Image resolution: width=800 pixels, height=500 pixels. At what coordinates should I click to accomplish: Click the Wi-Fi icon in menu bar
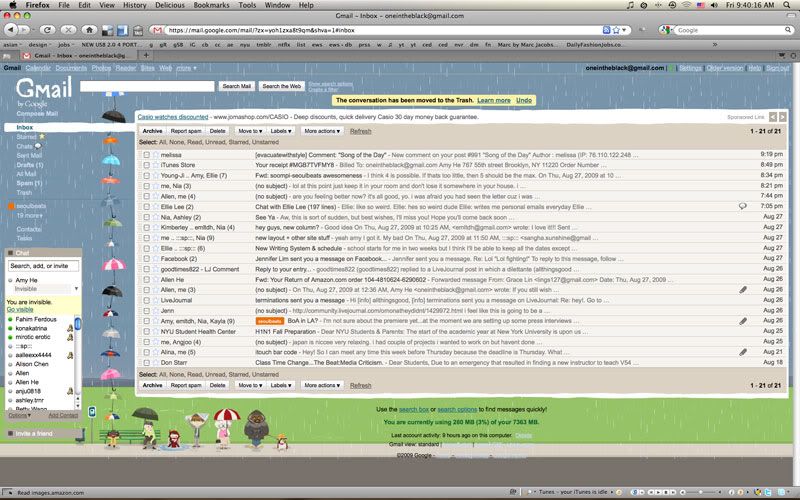[687, 5]
